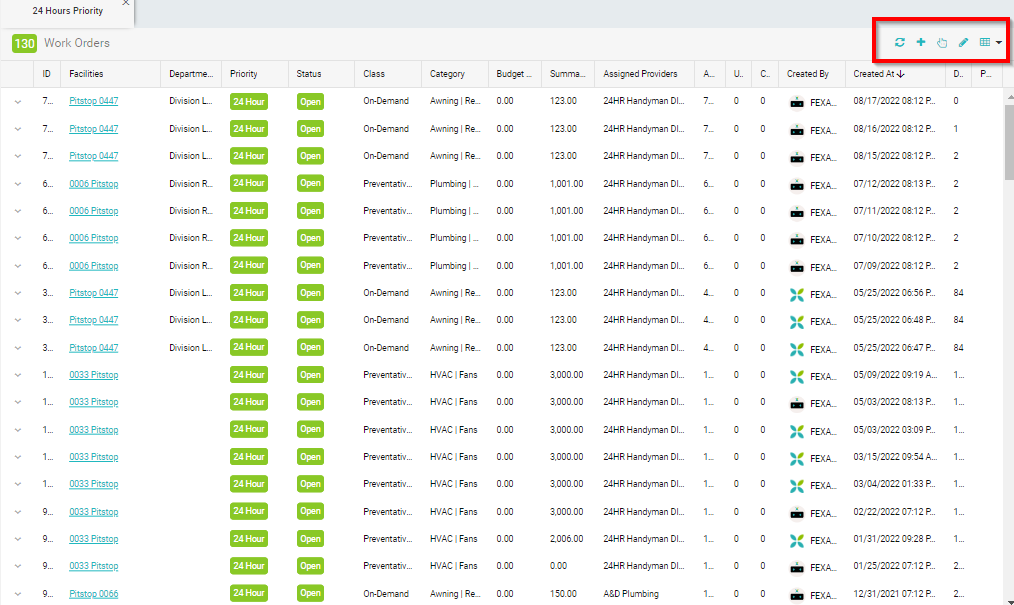
Task: Click the plus icon to add a work order
Action: [x=921, y=42]
